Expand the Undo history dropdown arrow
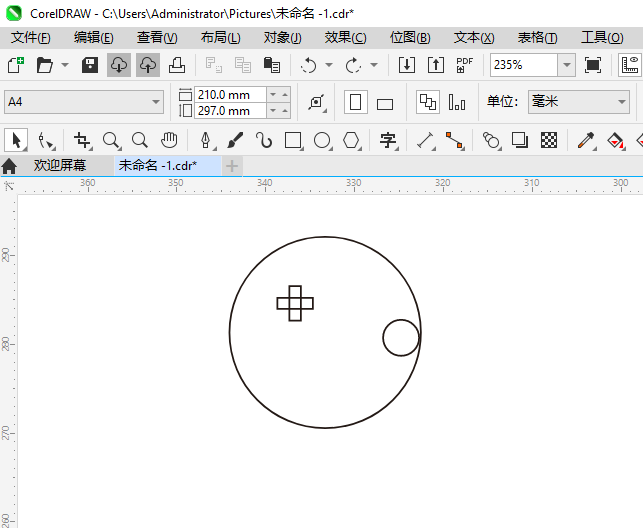The width and height of the screenshot is (643, 528). 329,65
